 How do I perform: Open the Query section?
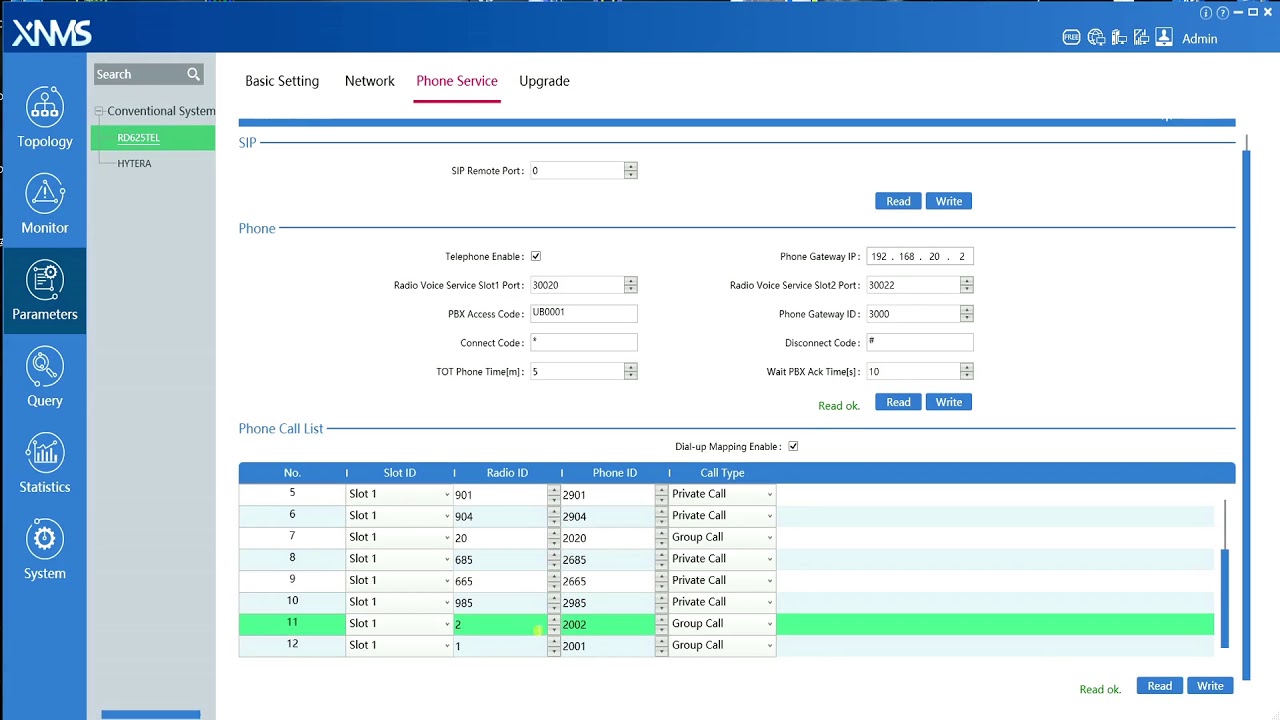(x=44, y=377)
